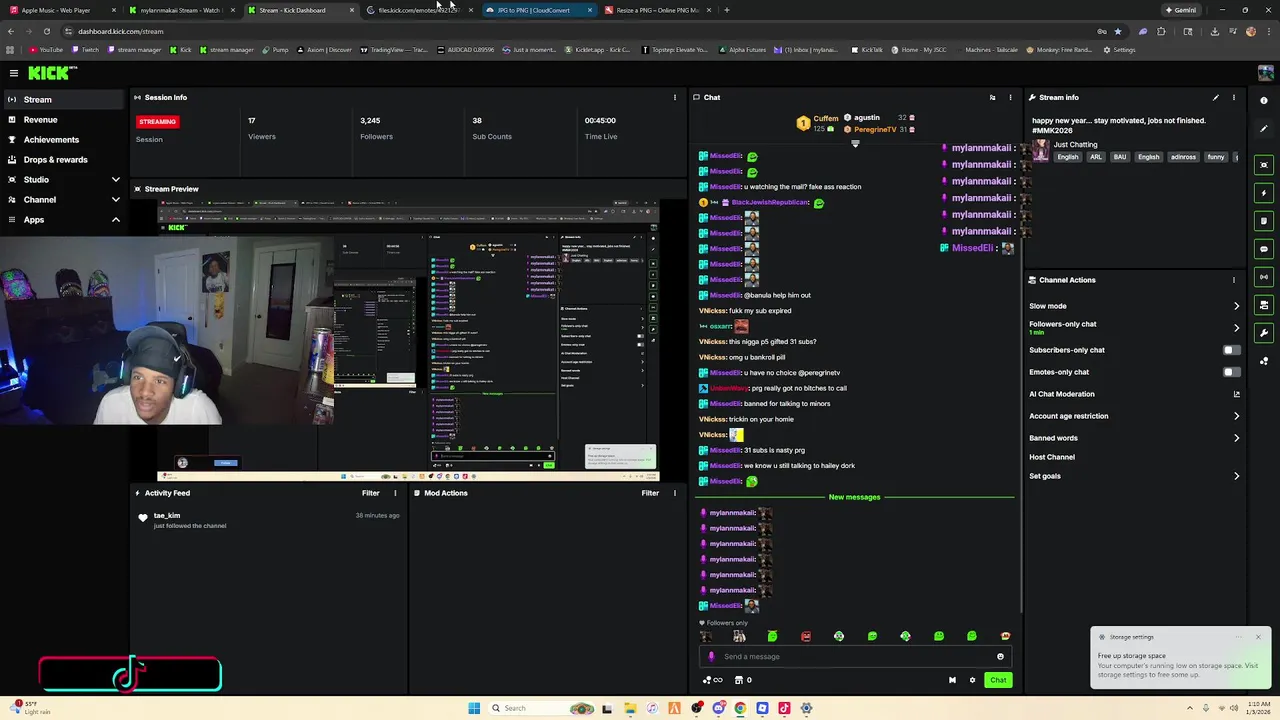The width and height of the screenshot is (1280, 720).
Task: Click in the Send a message field
Action: pos(855,657)
